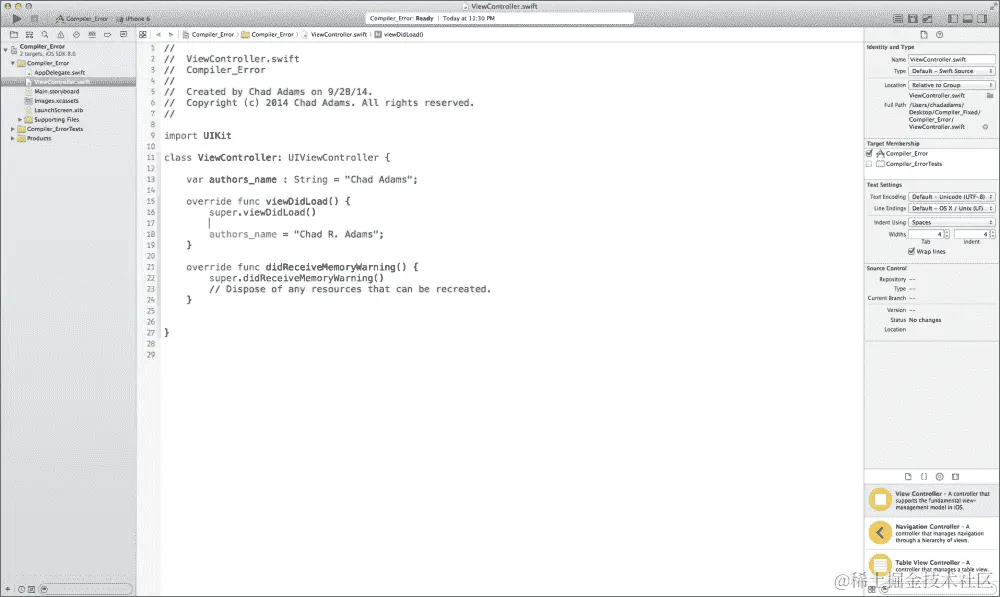1000x597 pixels.
Task: Select the Compiler_Error scheme in toolbar
Action: [x=82, y=18]
